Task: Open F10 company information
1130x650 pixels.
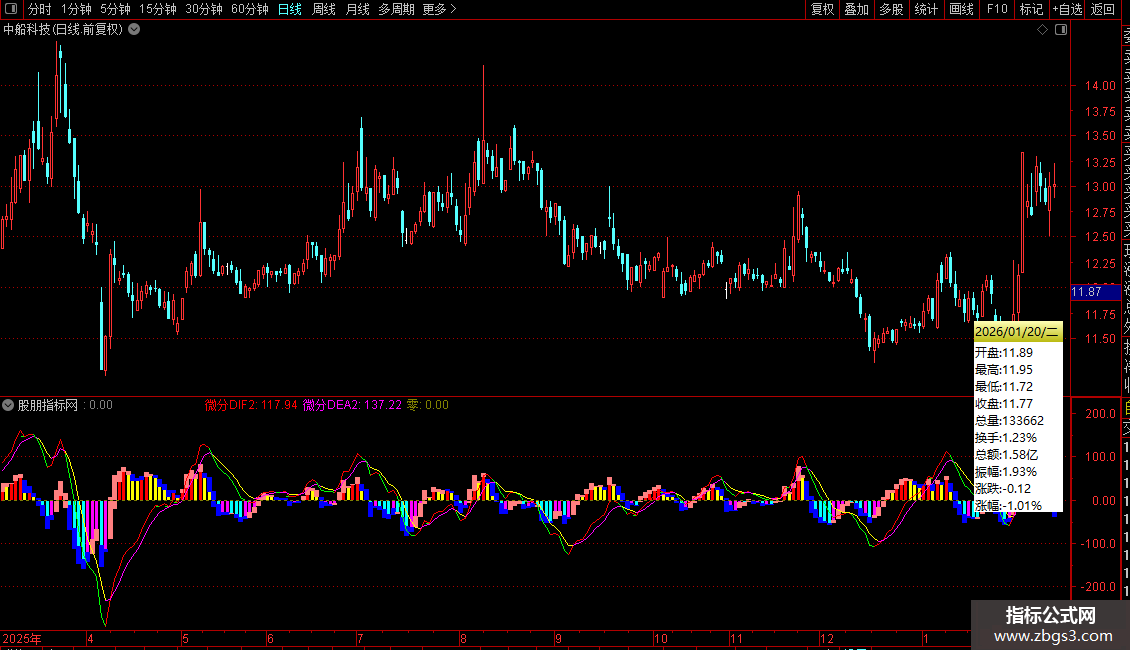Action: [x=997, y=9]
